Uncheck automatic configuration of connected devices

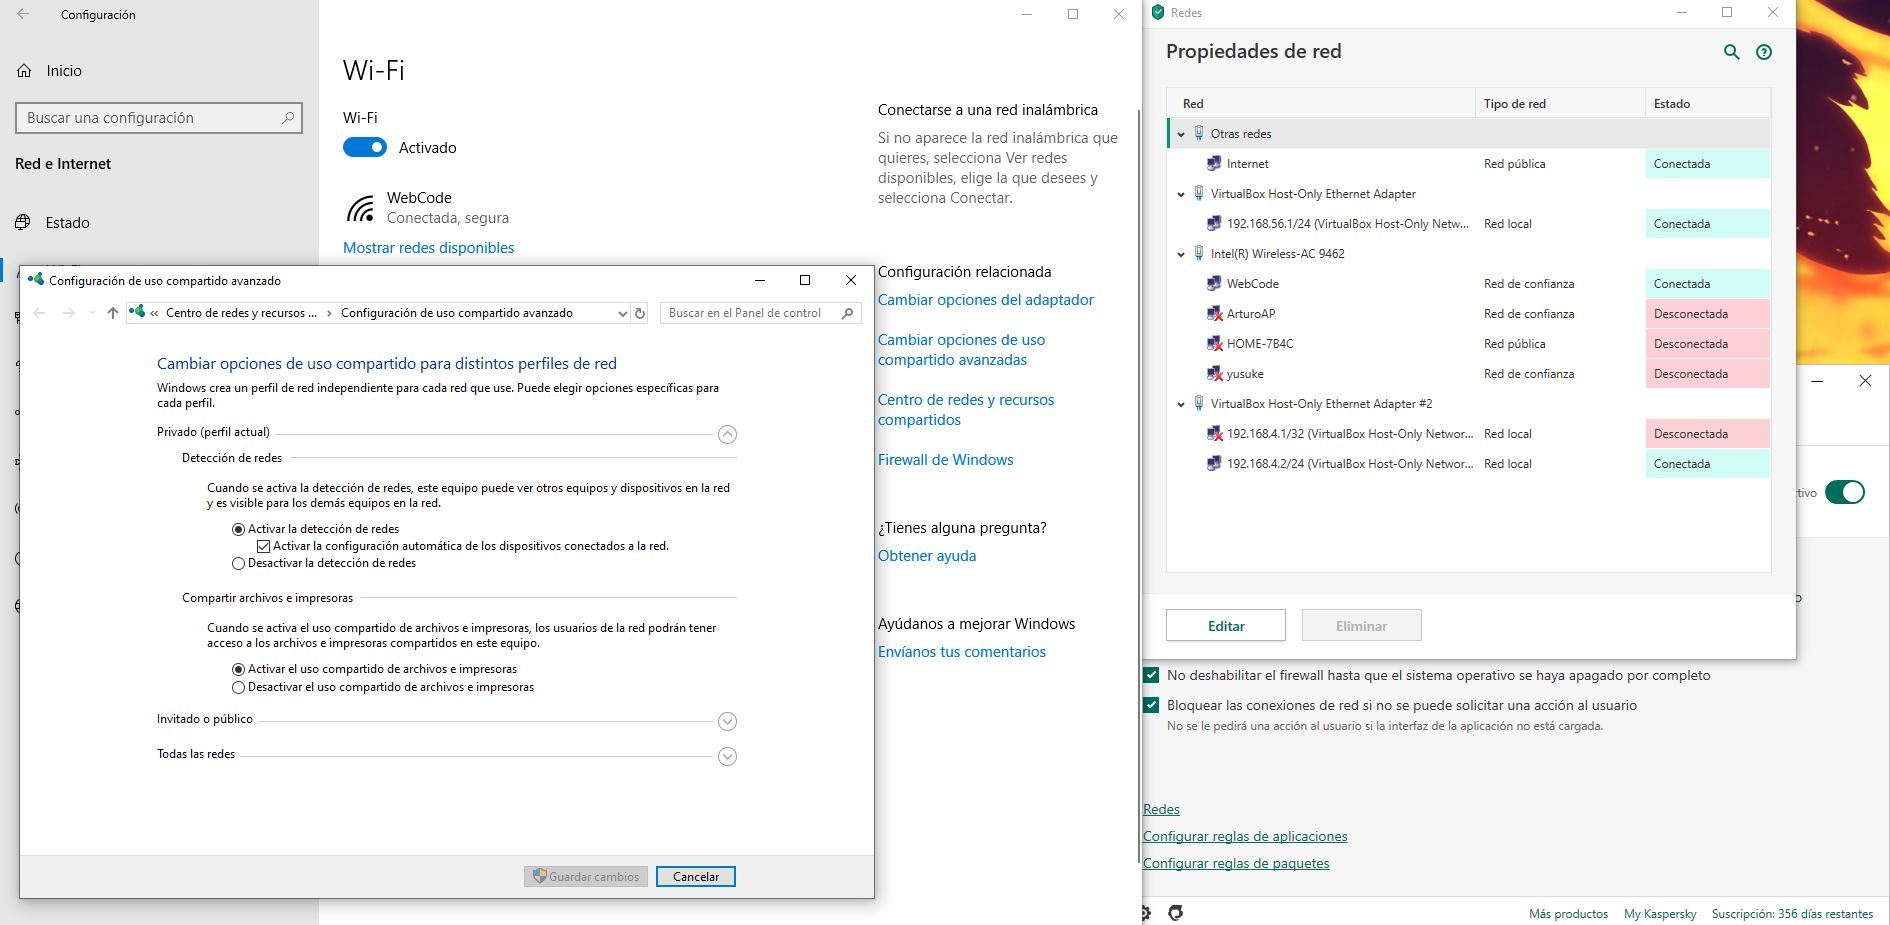264,547
